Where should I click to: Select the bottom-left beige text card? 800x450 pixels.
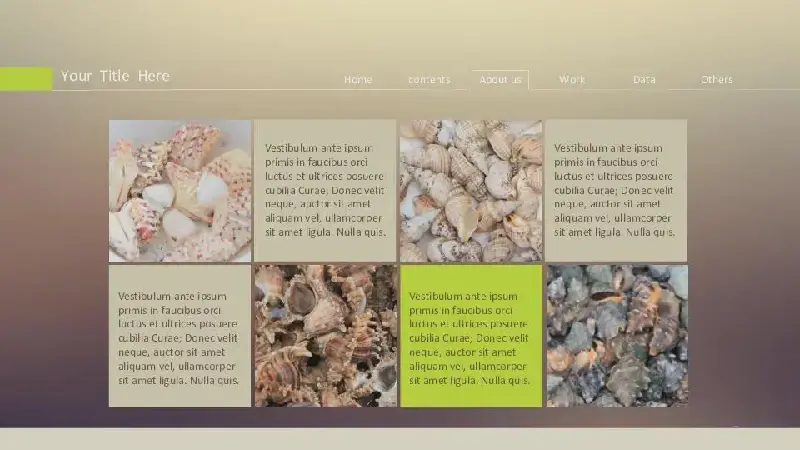coord(180,336)
